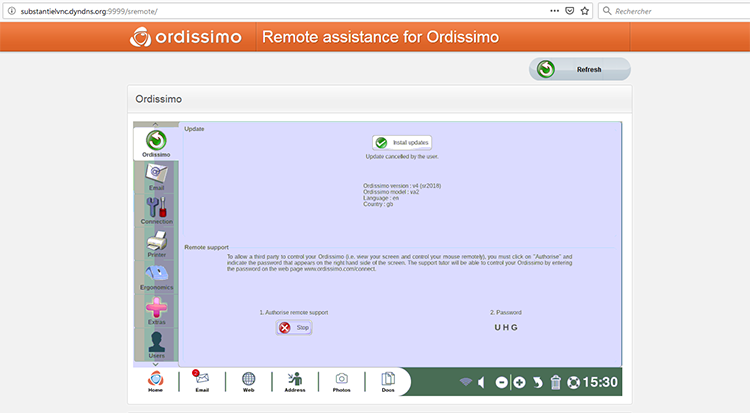Open Email app in bottom bar
This screenshot has width=750, height=413.
point(202,382)
